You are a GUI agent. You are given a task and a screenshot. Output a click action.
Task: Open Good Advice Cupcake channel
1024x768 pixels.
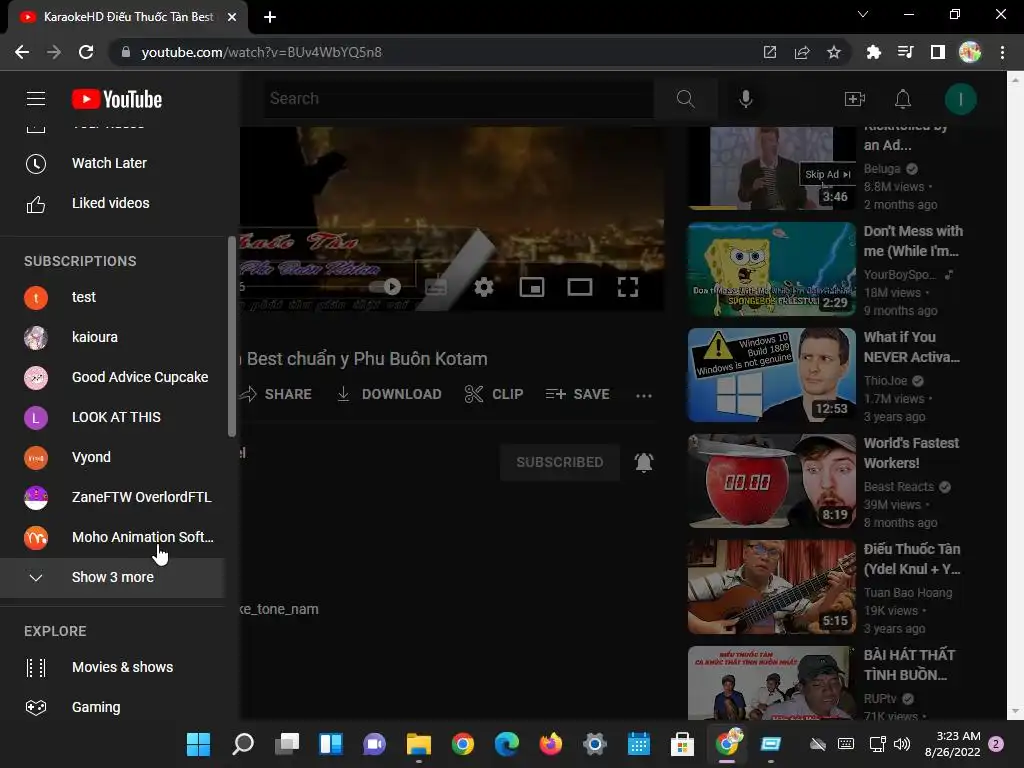112,377
